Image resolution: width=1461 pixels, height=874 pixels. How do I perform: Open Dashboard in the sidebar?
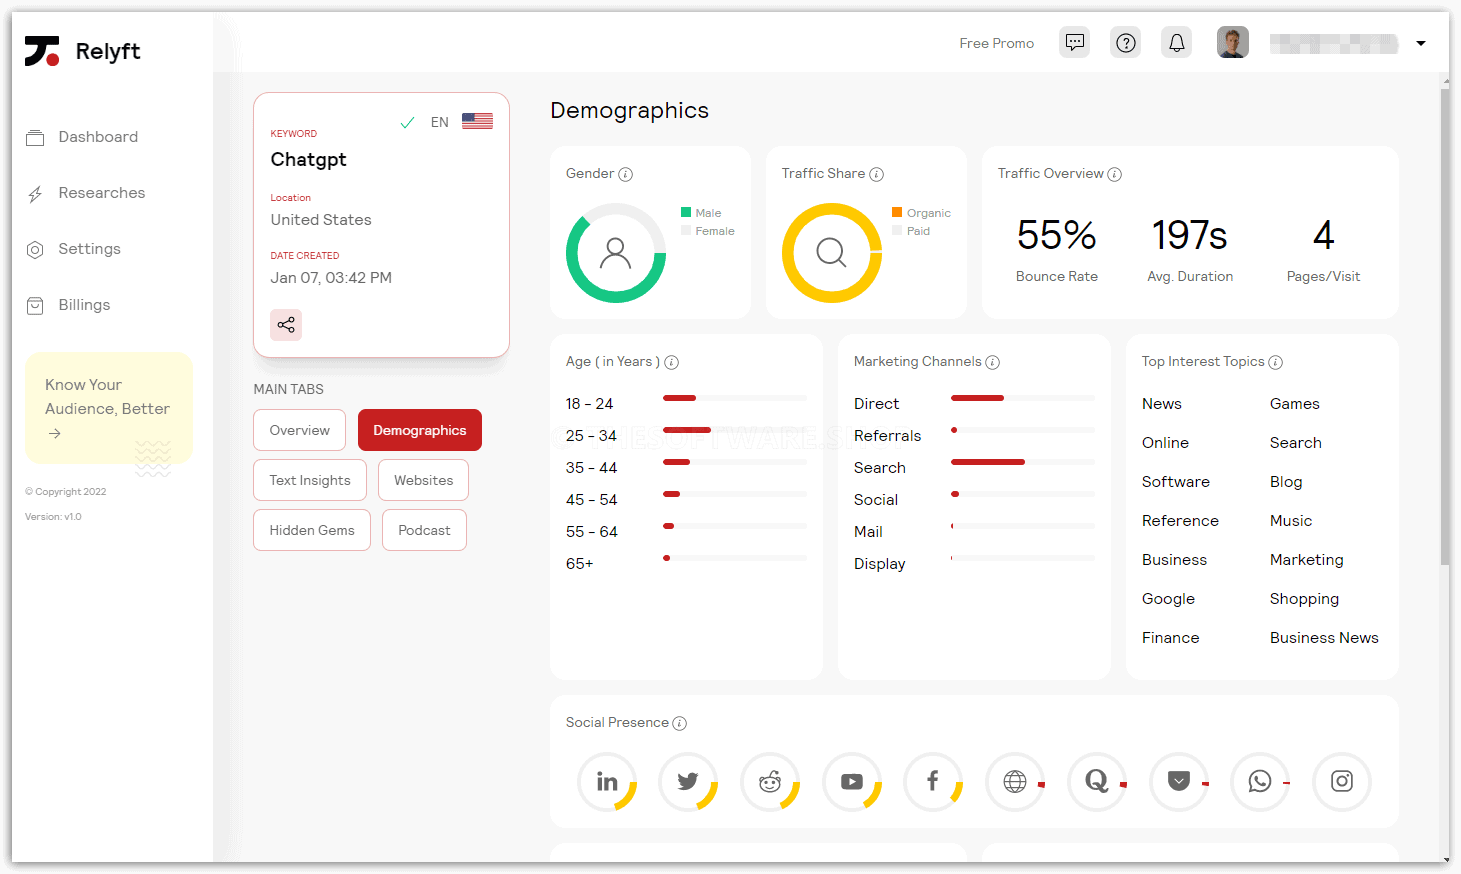[x=82, y=137]
